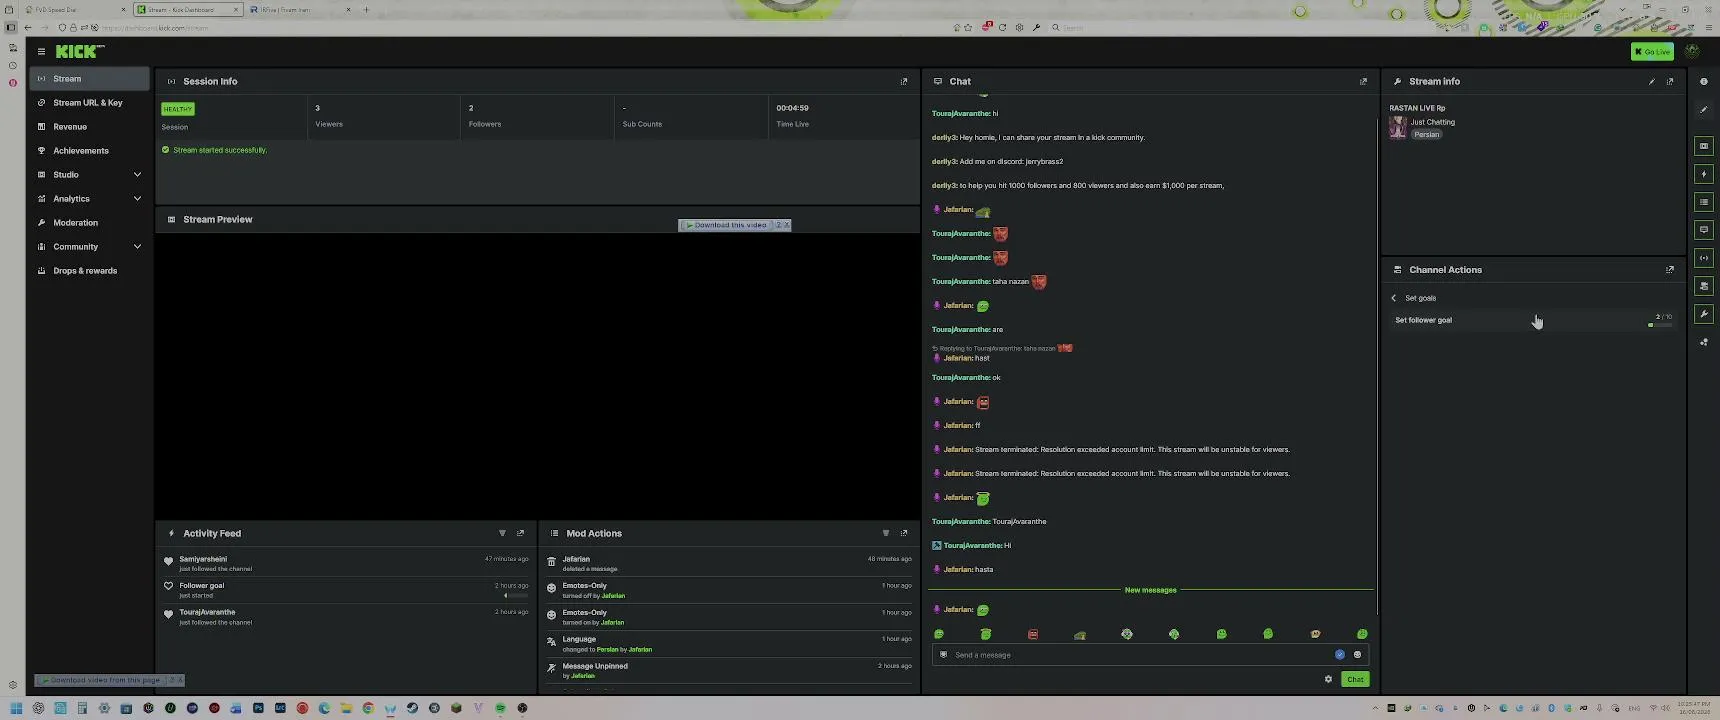Toggle Activity Feed panel in the right rail
This screenshot has width=1720, height=720.
tap(1704, 174)
